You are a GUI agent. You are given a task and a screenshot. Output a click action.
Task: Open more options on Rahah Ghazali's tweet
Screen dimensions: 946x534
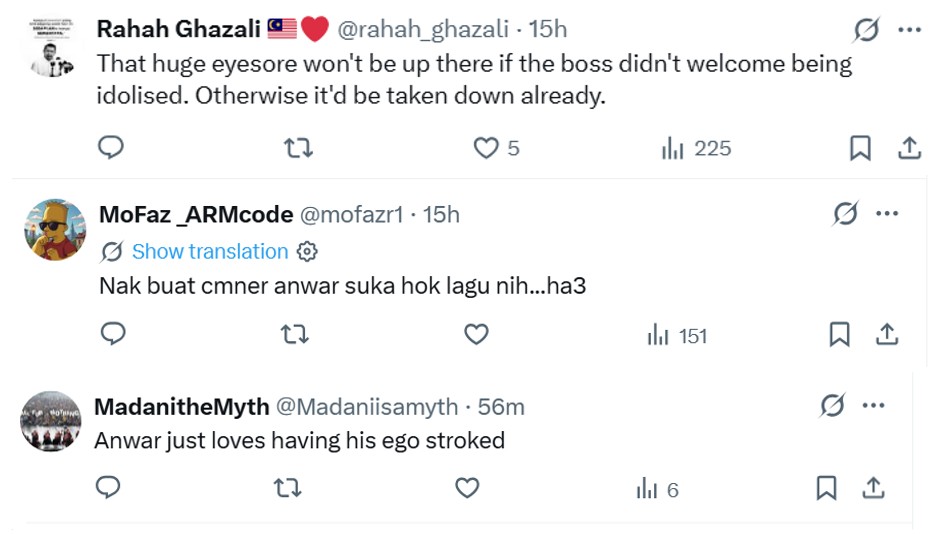tap(909, 30)
